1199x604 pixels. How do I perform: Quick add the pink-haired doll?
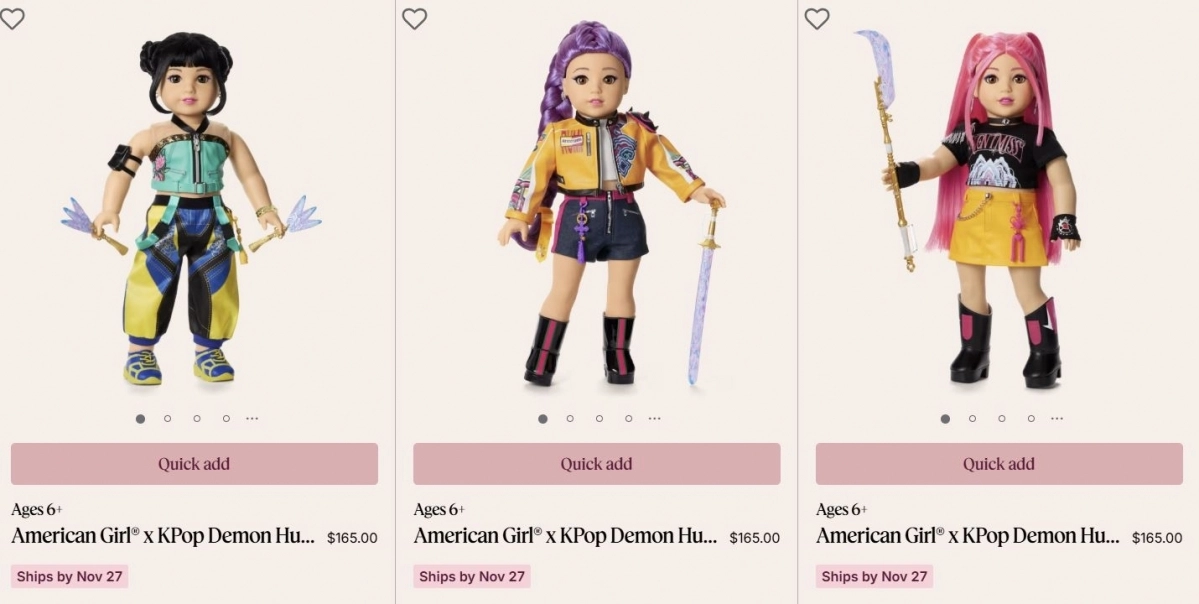[x=999, y=464]
